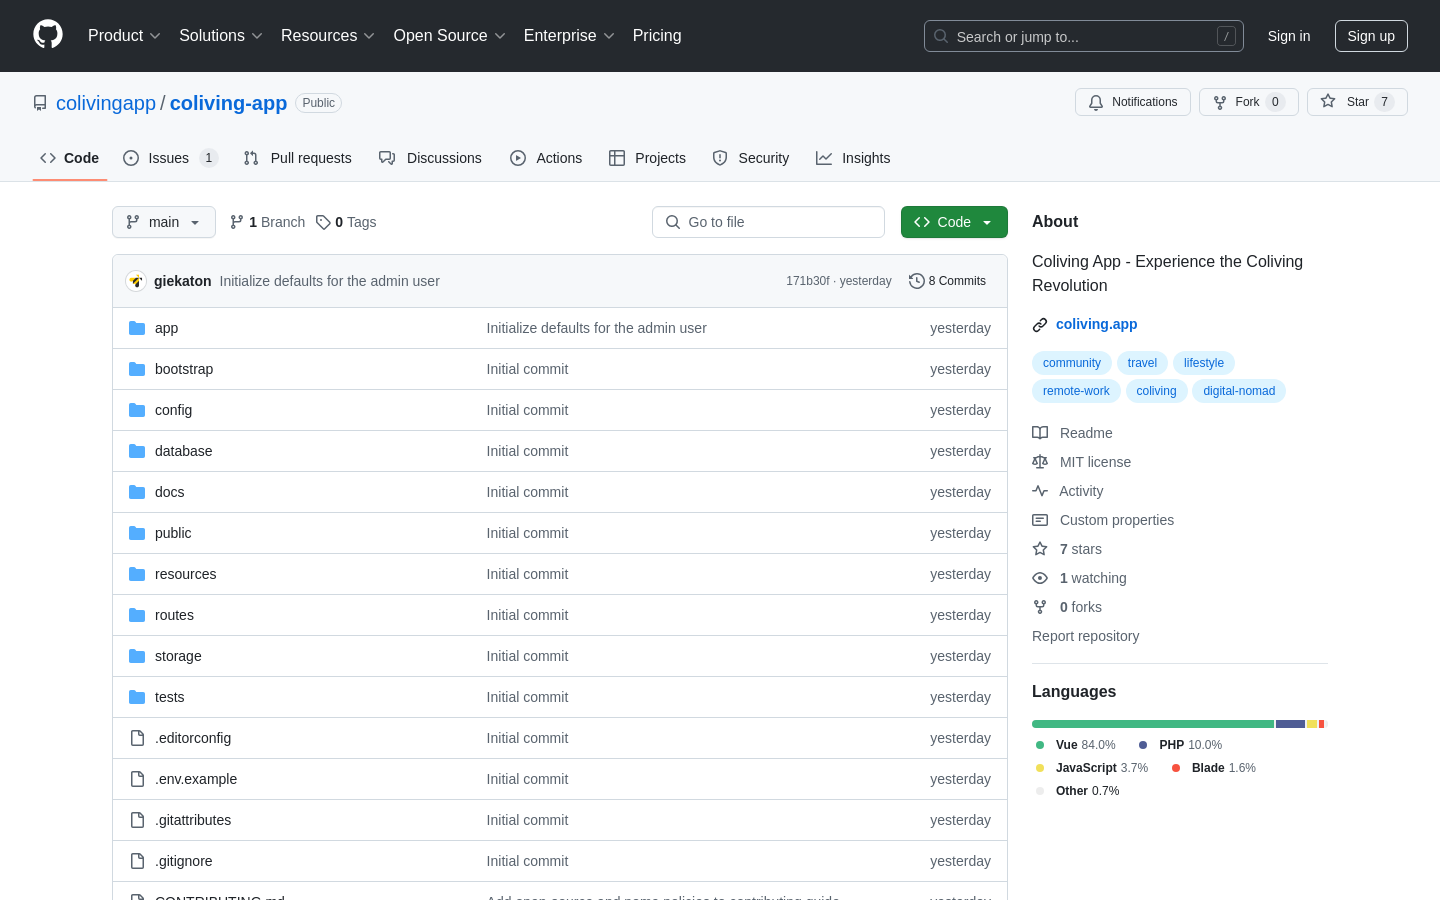This screenshot has height=900, width=1440.
Task: Click the Search or jump to field
Action: pyautogui.click(x=1084, y=36)
